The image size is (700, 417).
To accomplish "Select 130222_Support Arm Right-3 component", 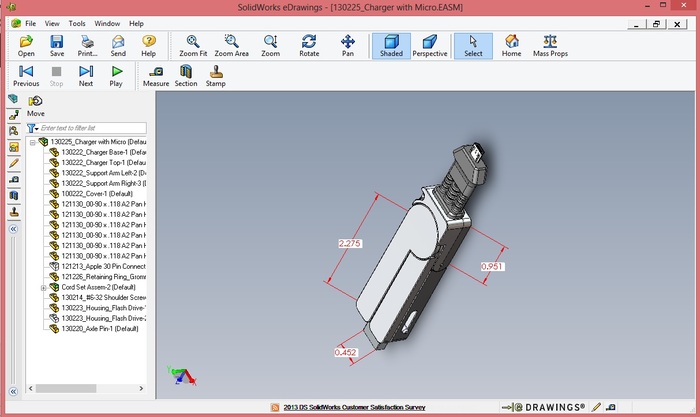I will pyautogui.click(x=104, y=183).
